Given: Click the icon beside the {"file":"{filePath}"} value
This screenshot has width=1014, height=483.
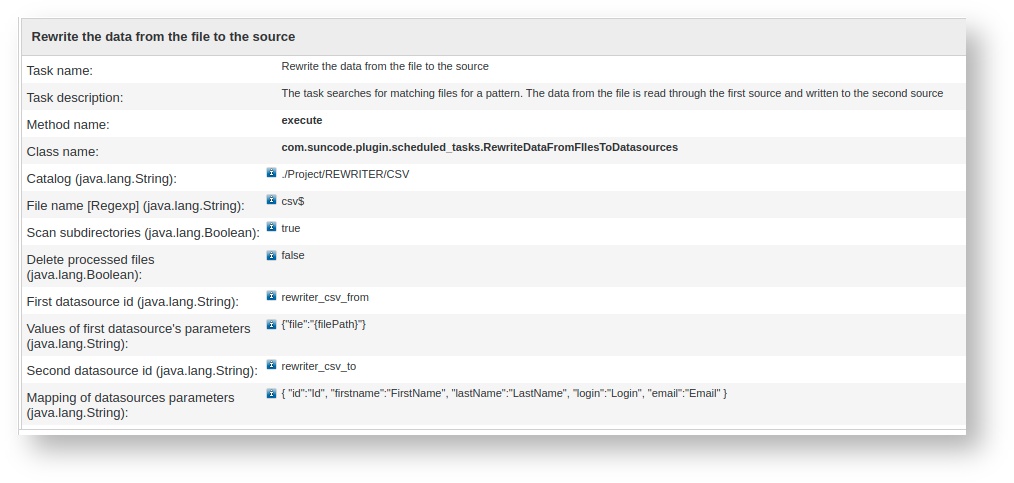Looking at the screenshot, I should [x=271, y=324].
